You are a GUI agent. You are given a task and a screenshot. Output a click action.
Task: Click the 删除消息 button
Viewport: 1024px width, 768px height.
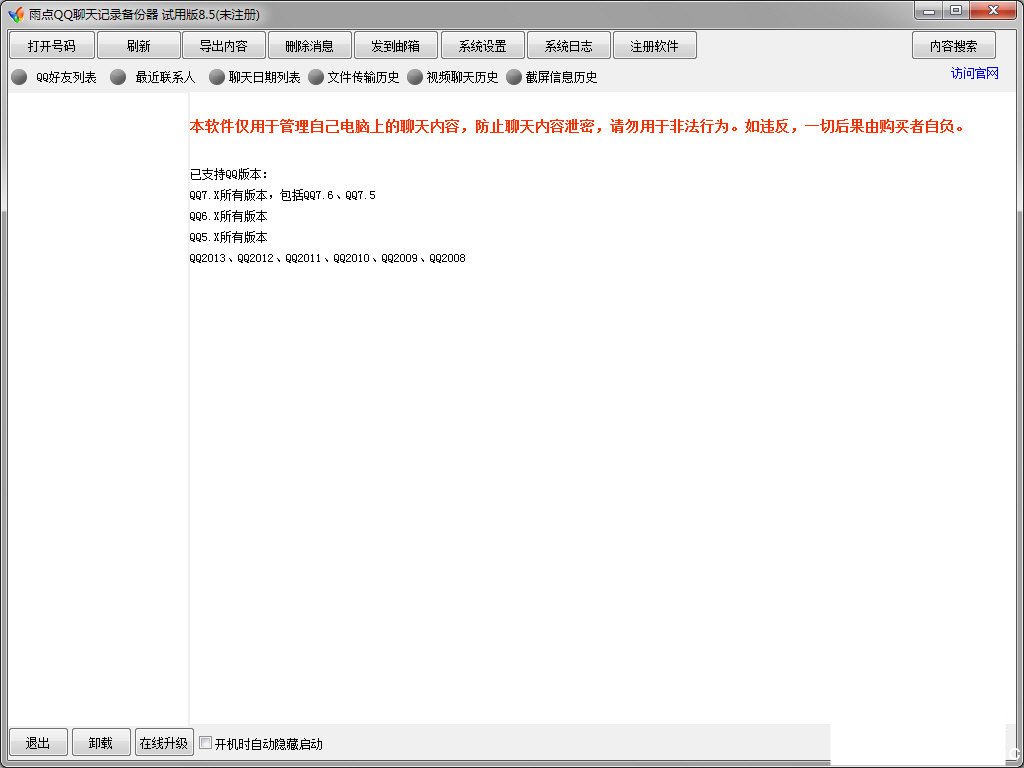pos(309,46)
